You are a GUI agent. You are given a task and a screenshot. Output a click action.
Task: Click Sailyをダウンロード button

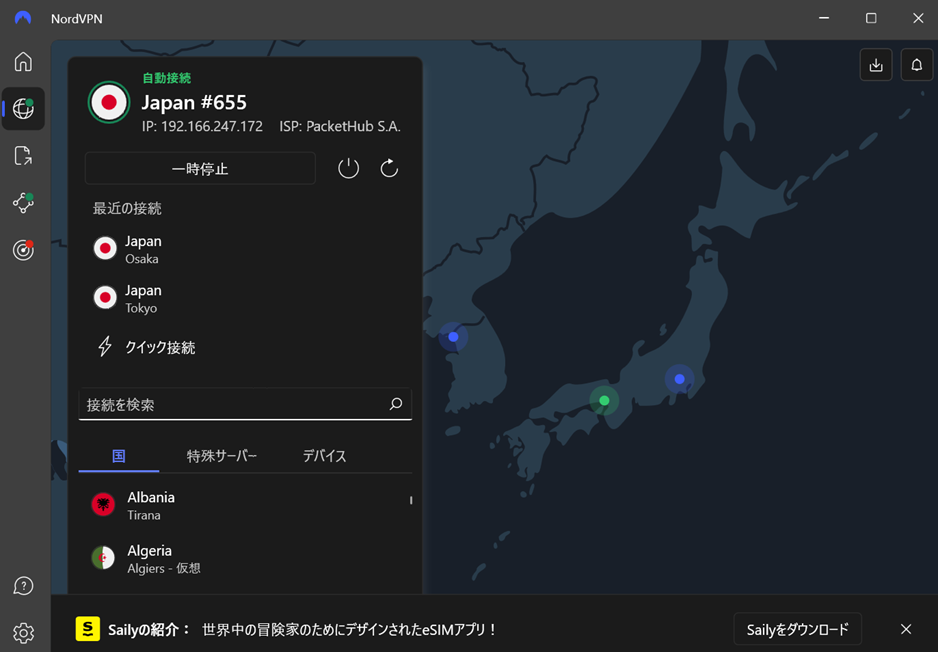797,629
